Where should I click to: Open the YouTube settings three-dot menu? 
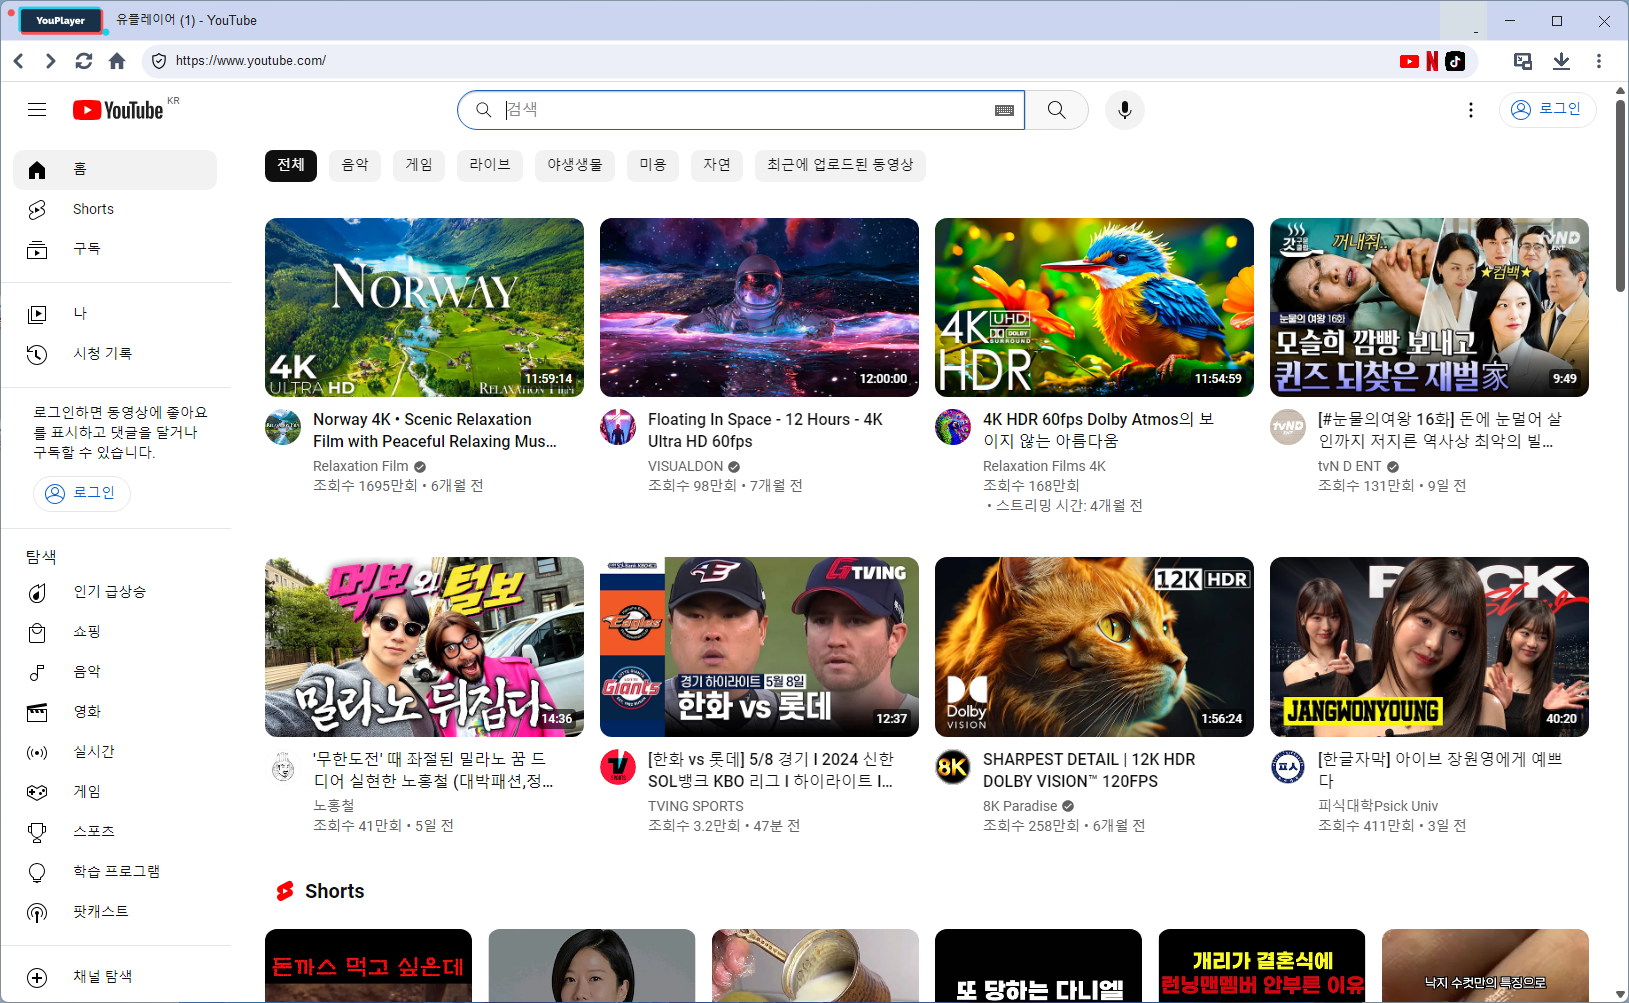tap(1470, 110)
